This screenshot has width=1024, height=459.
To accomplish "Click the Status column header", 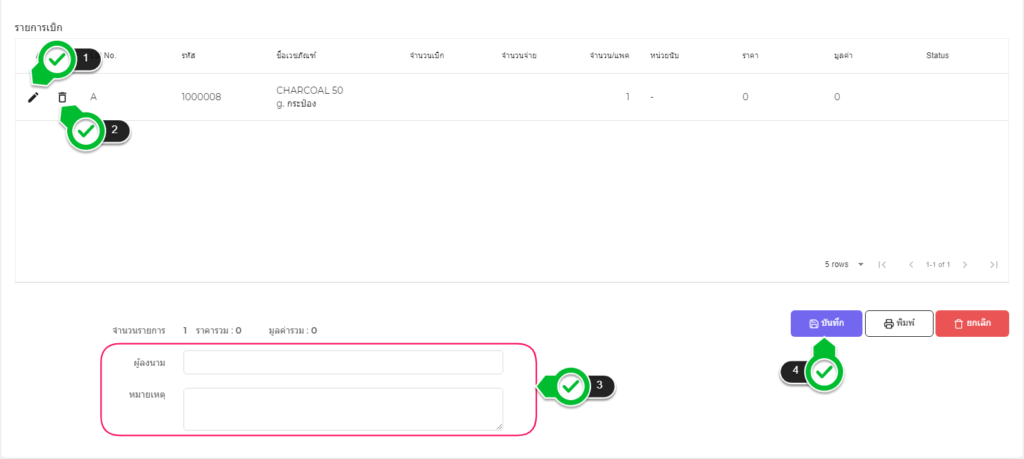I will 937,55.
